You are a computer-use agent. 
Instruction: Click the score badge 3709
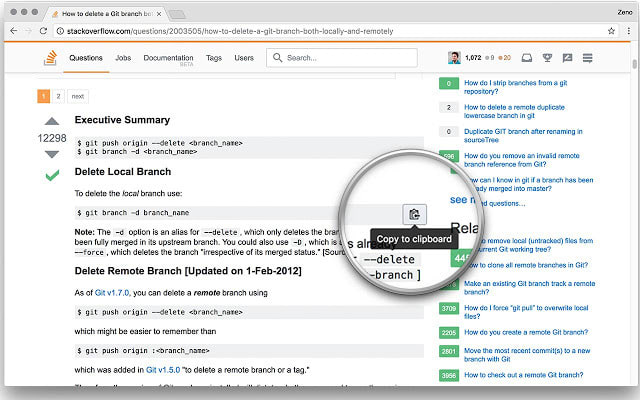click(x=449, y=308)
